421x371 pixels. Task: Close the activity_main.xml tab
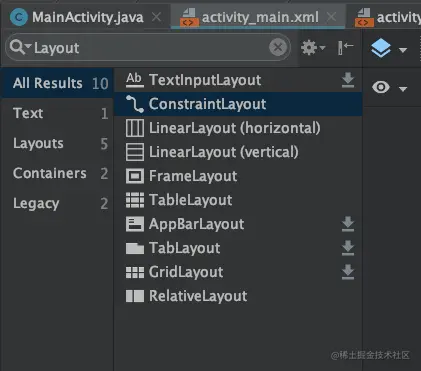click(331, 17)
